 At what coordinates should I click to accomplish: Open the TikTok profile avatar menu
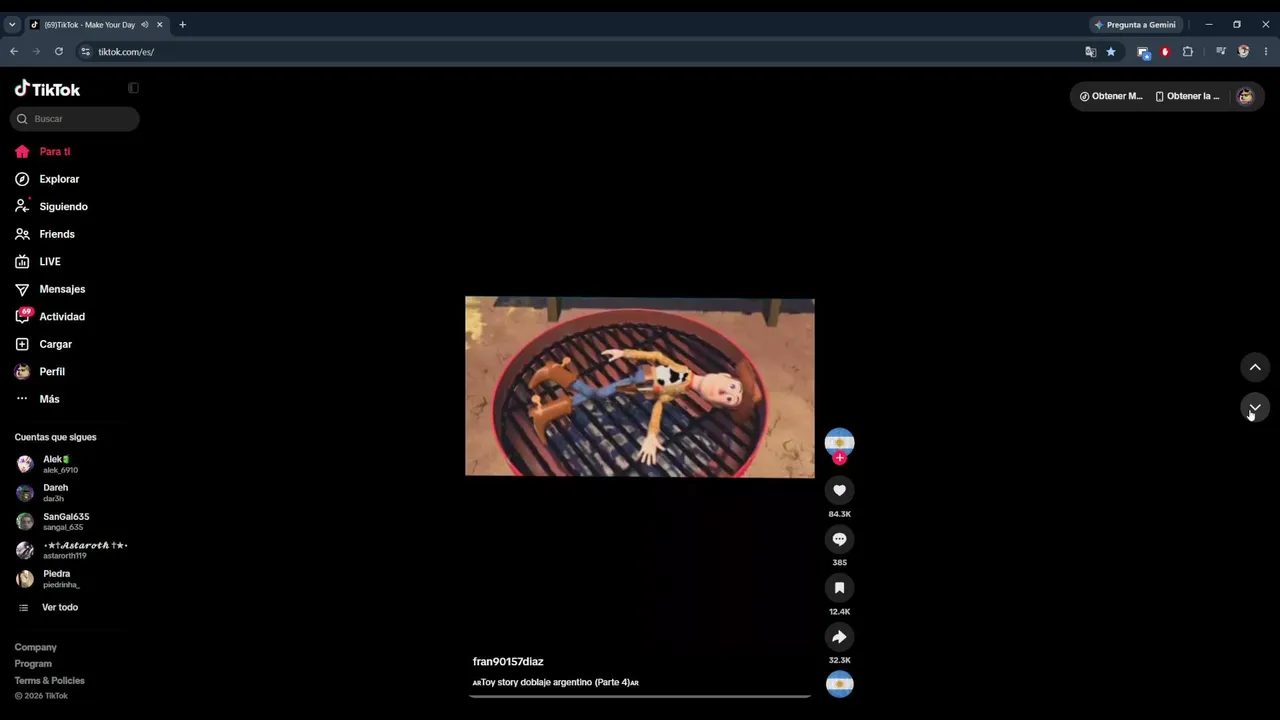(x=1245, y=96)
